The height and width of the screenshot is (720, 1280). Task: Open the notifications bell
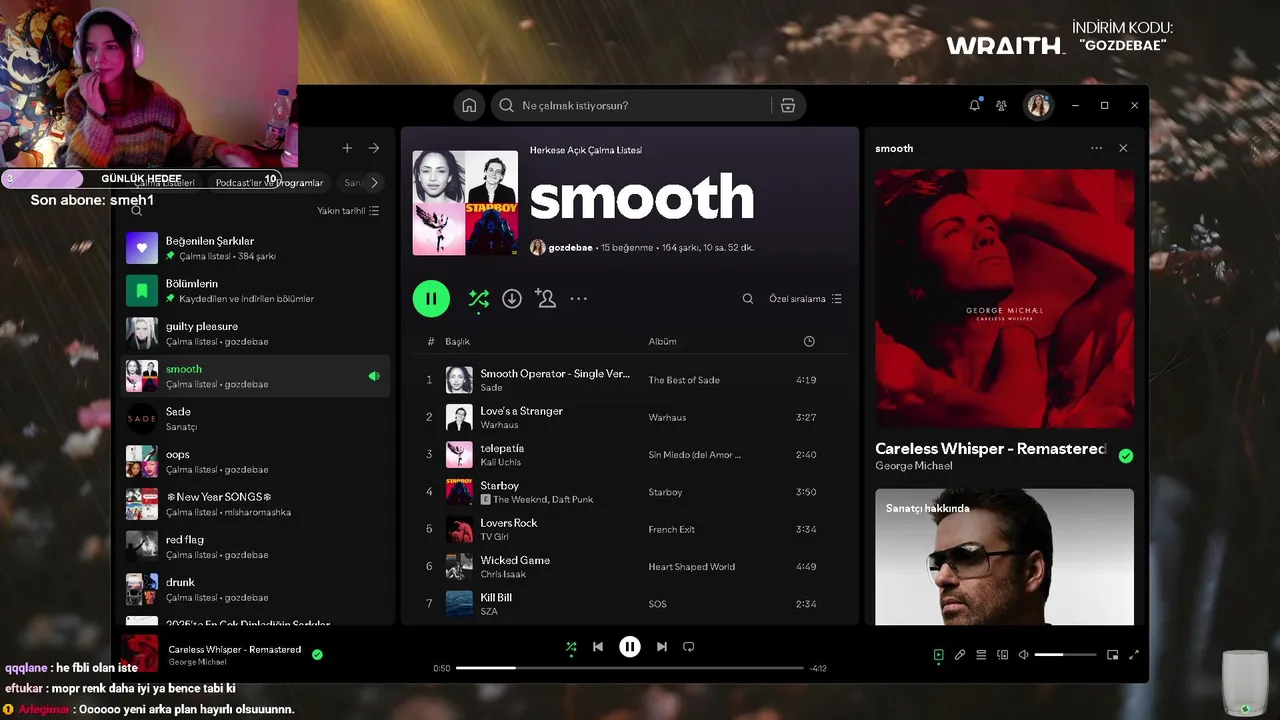pyautogui.click(x=975, y=105)
